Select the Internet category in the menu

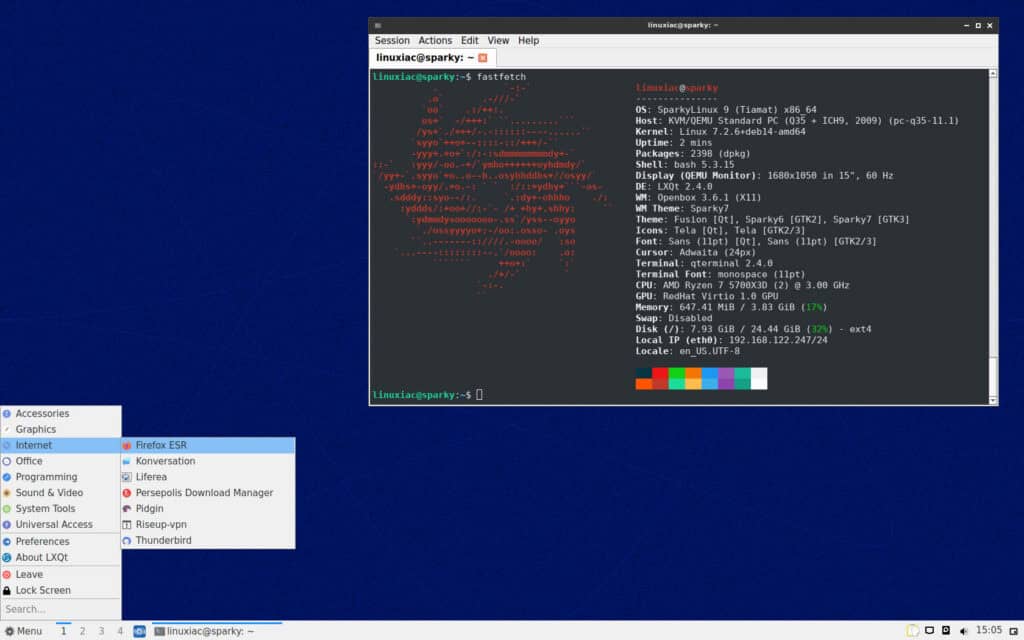coord(61,445)
